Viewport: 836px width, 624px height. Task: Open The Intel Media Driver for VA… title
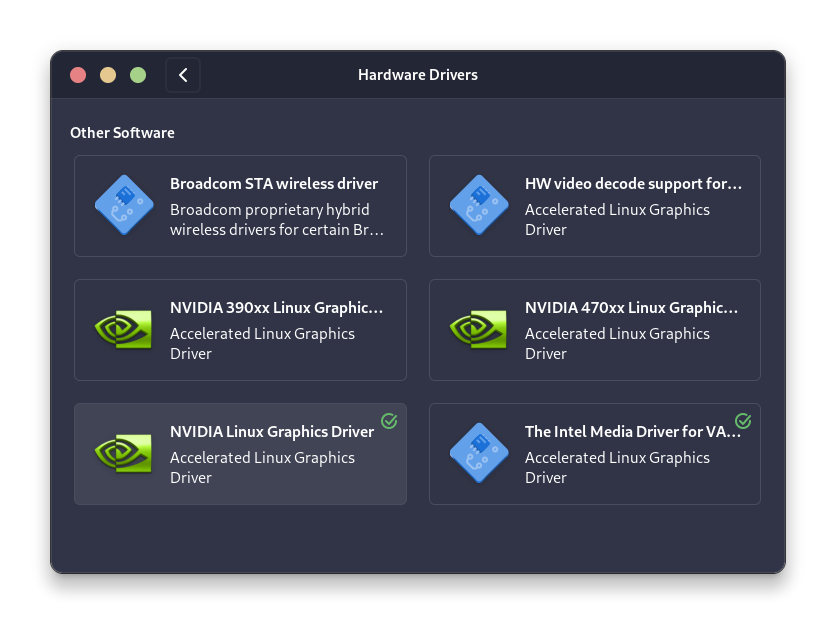pyautogui.click(x=633, y=431)
